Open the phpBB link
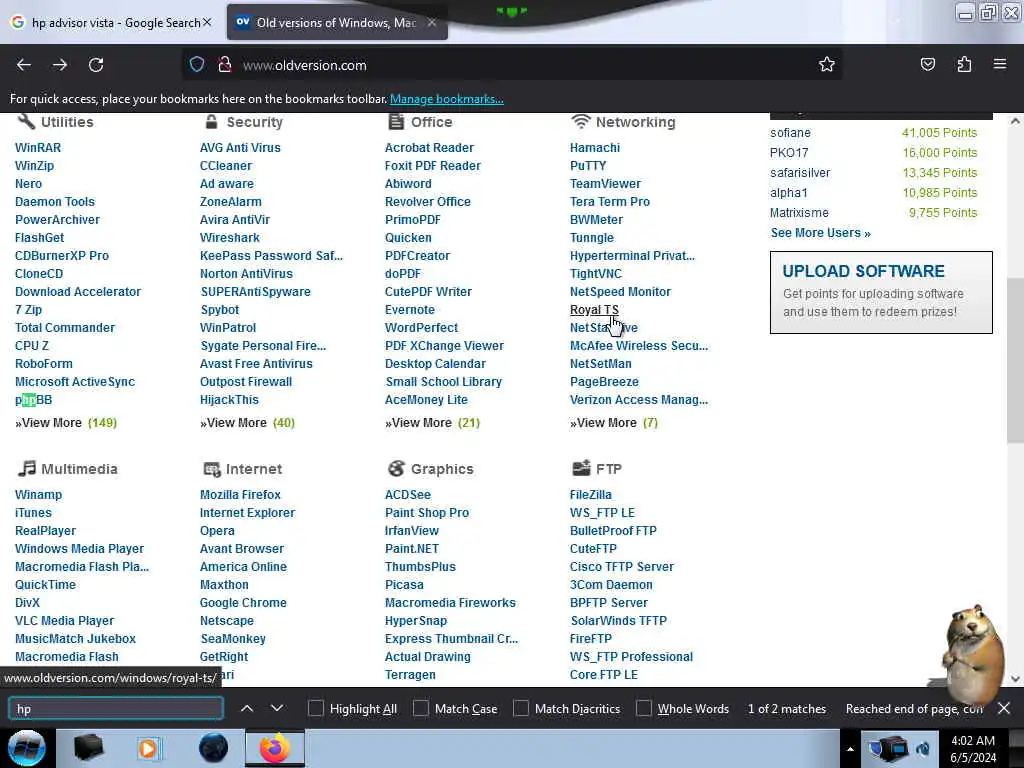Viewport: 1024px width, 768px height. (33, 400)
